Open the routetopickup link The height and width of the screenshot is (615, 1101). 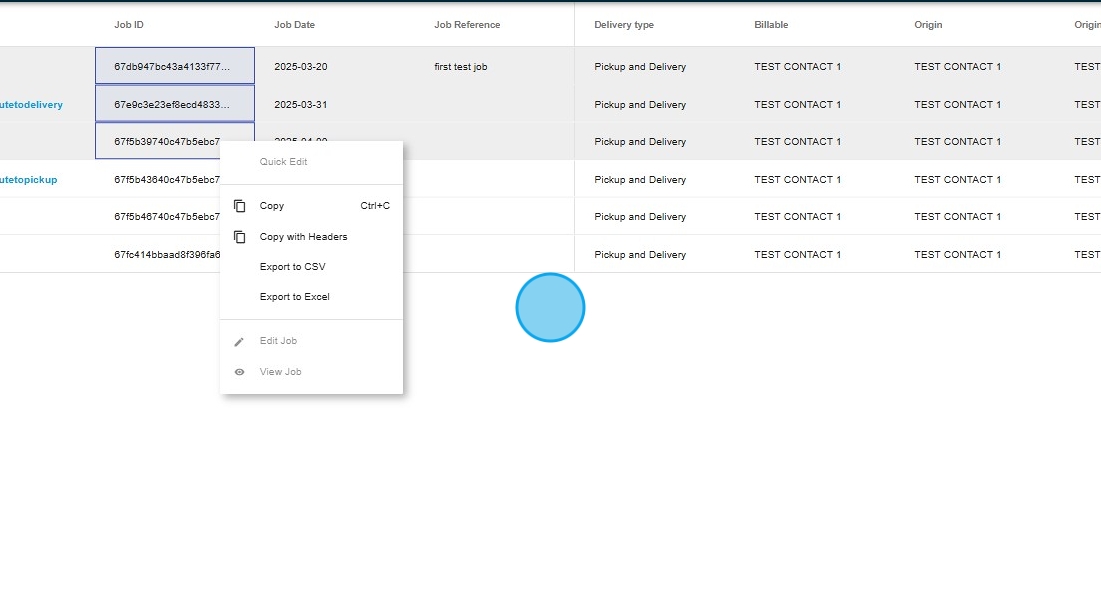click(x=28, y=180)
